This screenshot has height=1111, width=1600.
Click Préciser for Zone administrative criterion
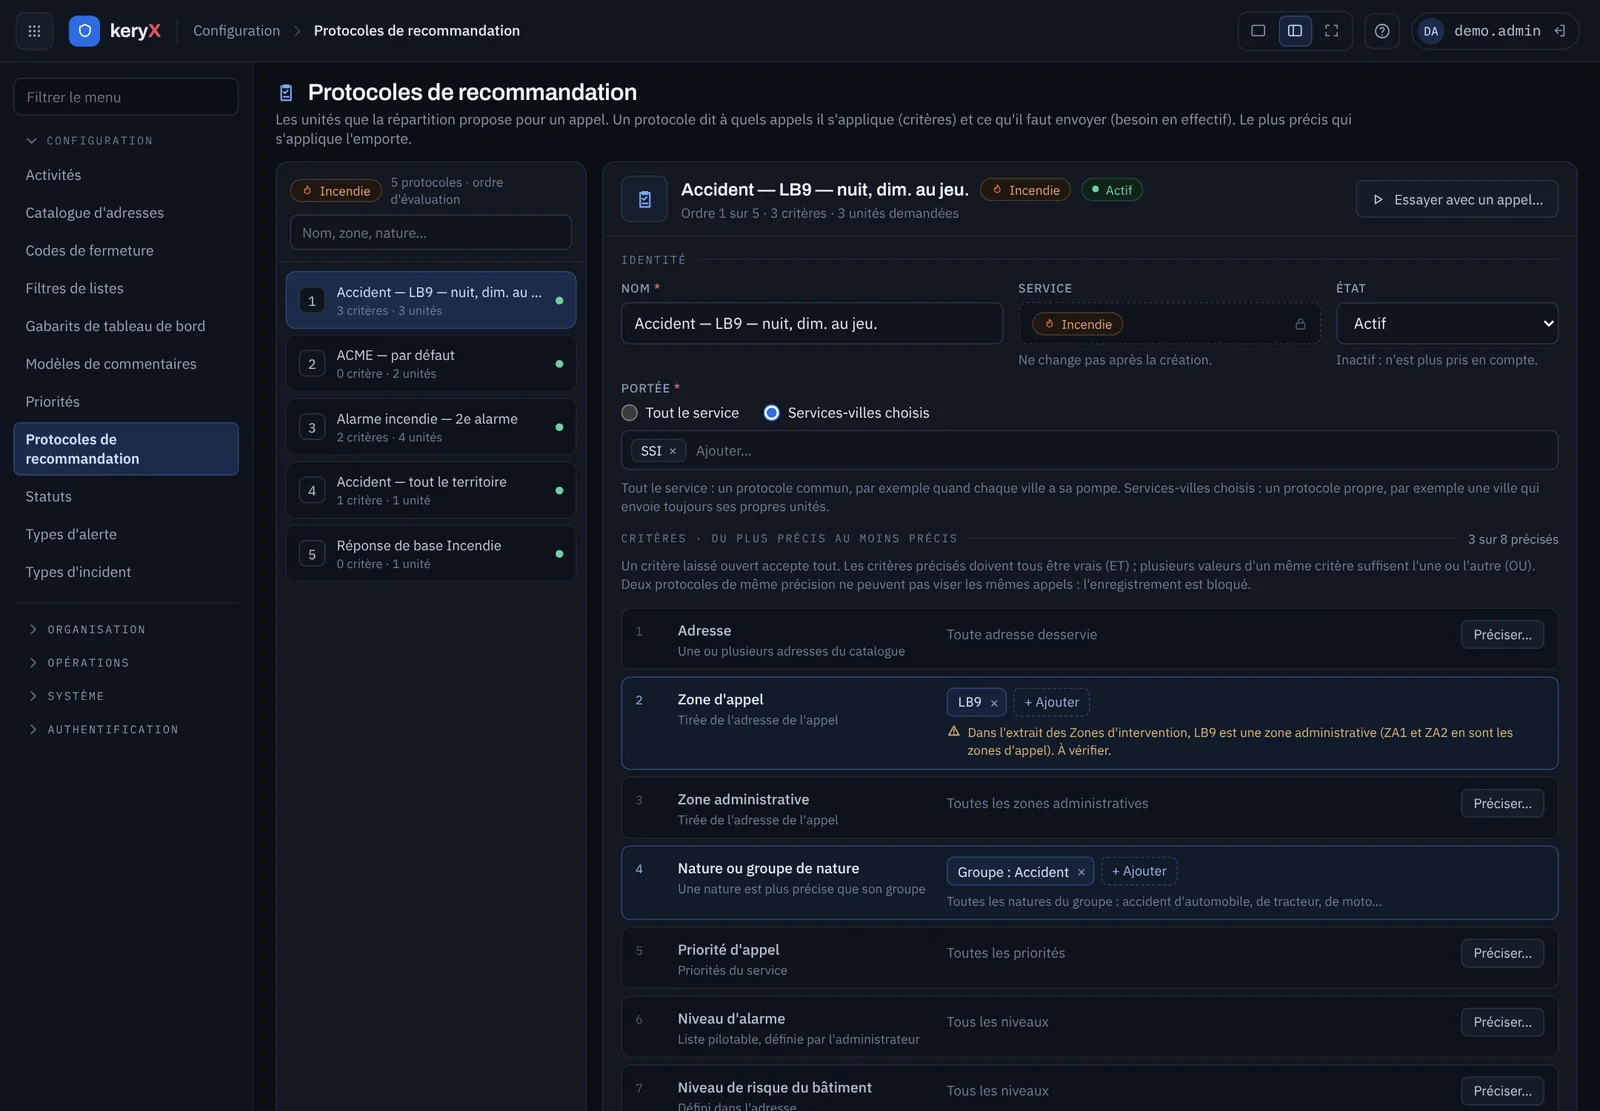coord(1502,804)
